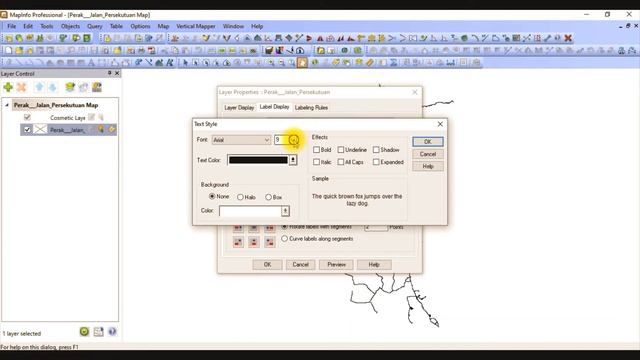Select the arrow Select tool
640x360 pixels.
pos(185,62)
